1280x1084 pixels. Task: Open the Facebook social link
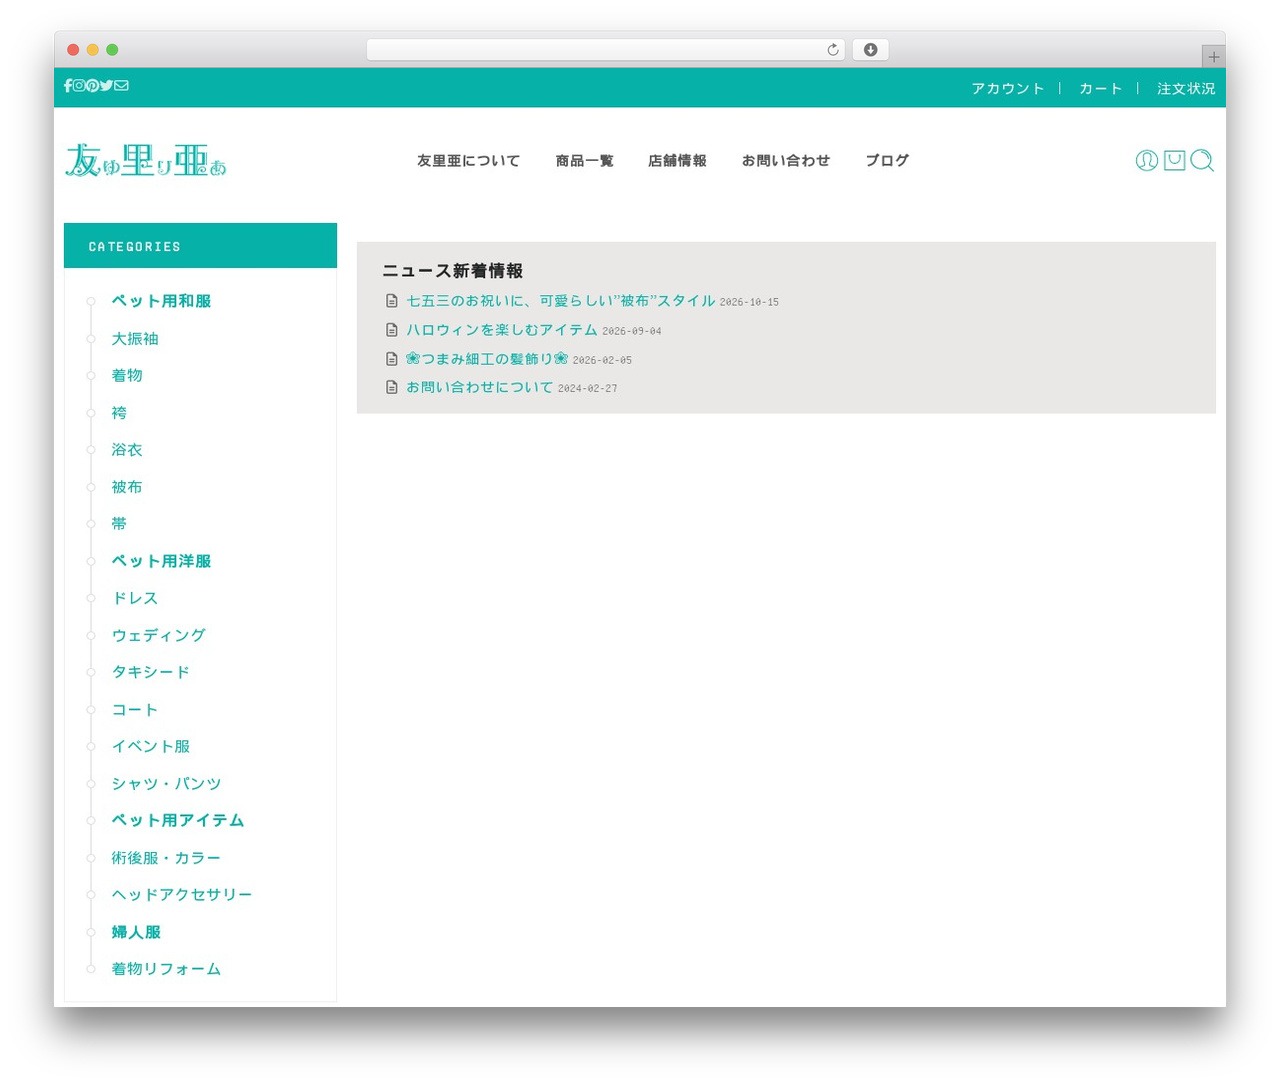click(x=68, y=86)
